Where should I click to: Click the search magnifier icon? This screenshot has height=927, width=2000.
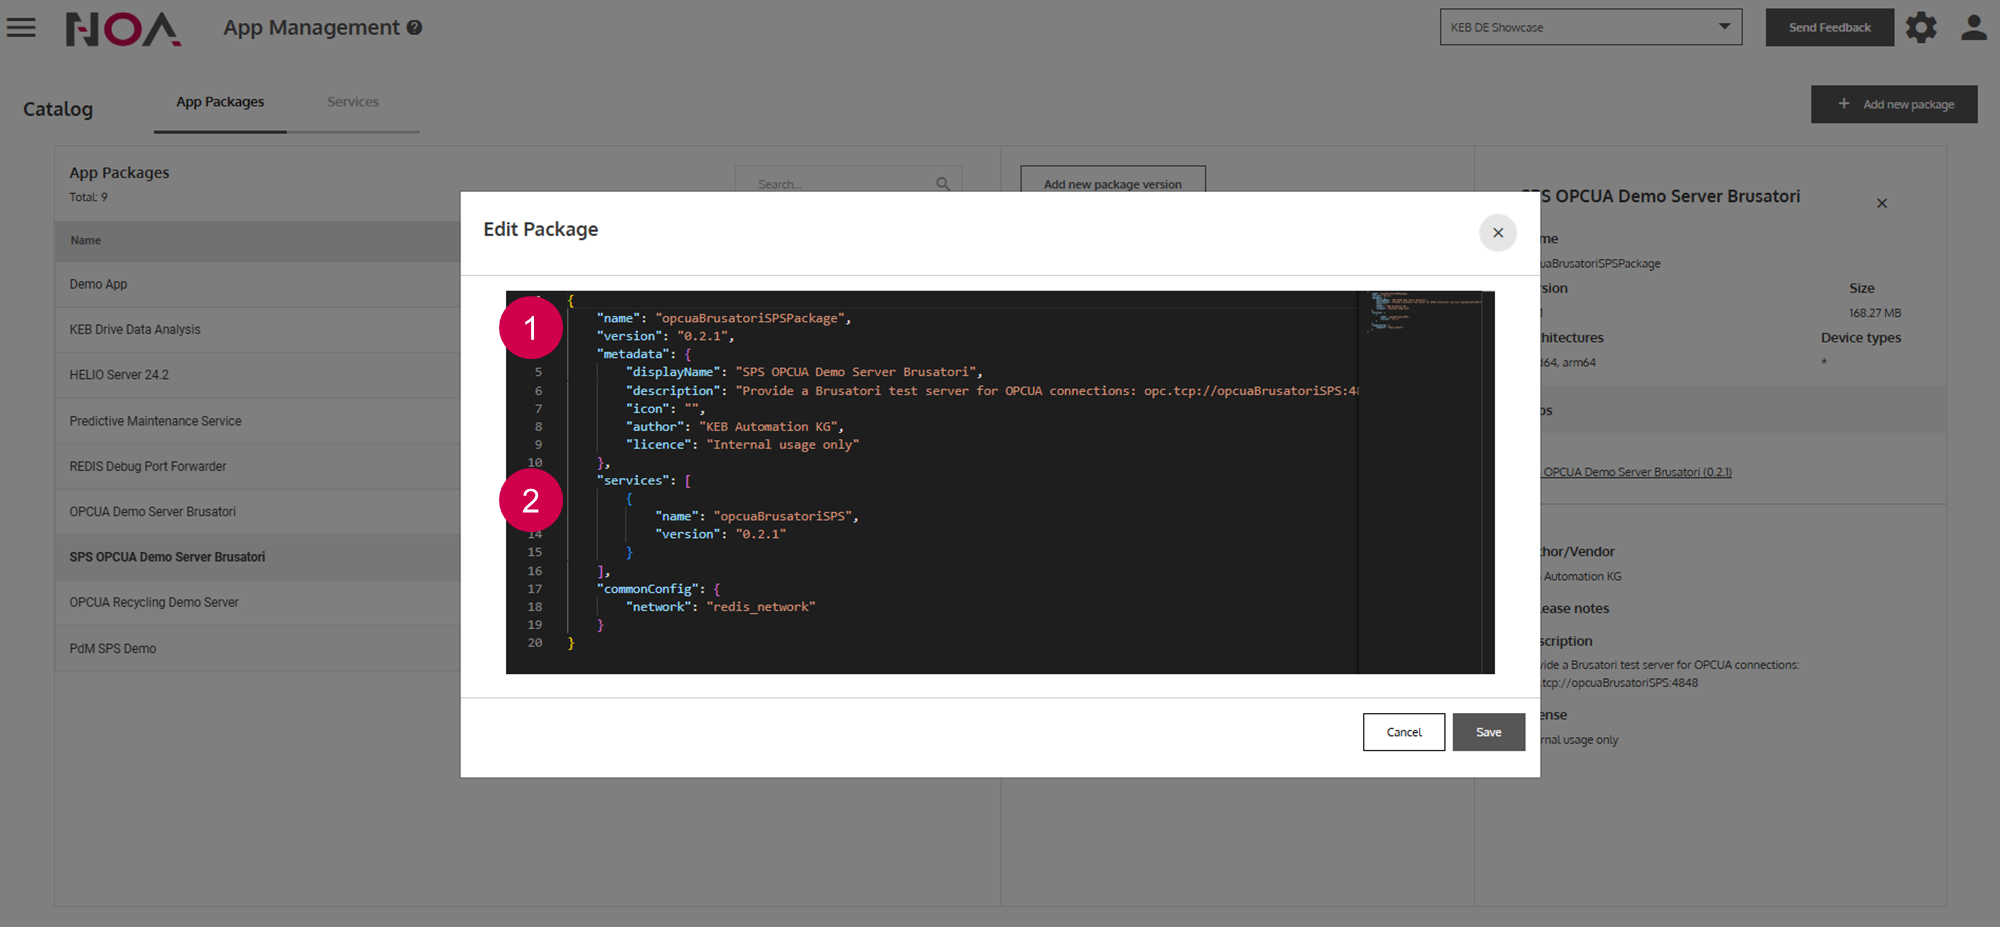click(x=942, y=184)
